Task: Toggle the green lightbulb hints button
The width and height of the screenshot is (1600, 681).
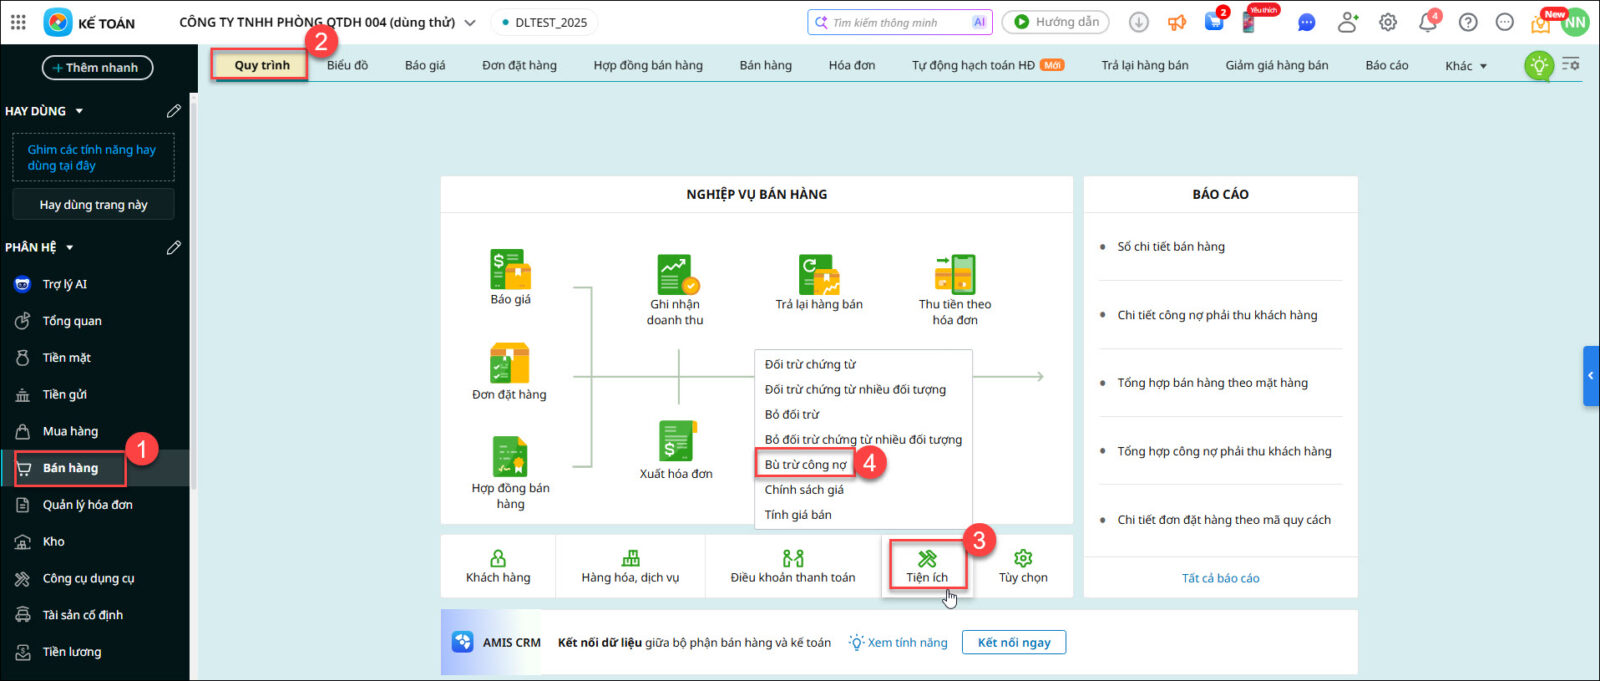Action: [1538, 66]
